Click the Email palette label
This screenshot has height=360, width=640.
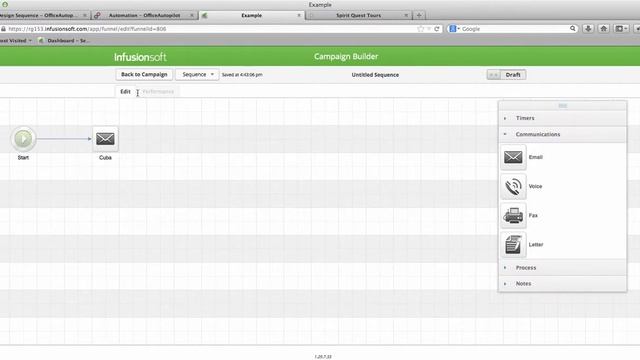pos(536,157)
